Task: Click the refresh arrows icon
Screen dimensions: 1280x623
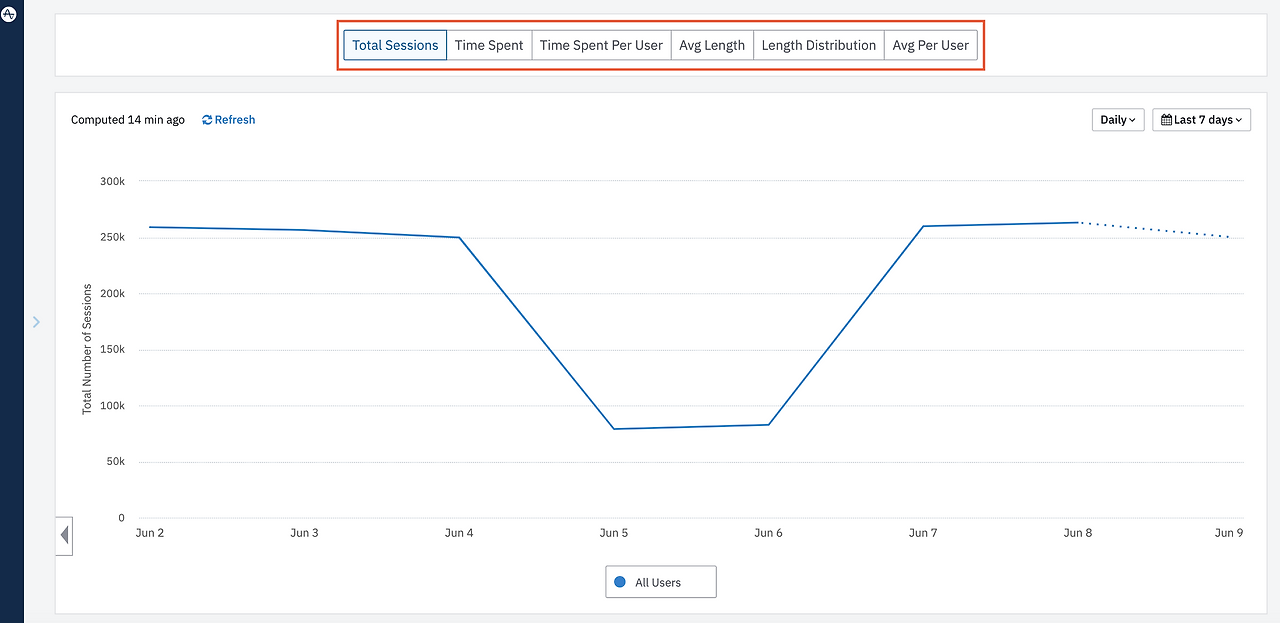Action: [207, 120]
